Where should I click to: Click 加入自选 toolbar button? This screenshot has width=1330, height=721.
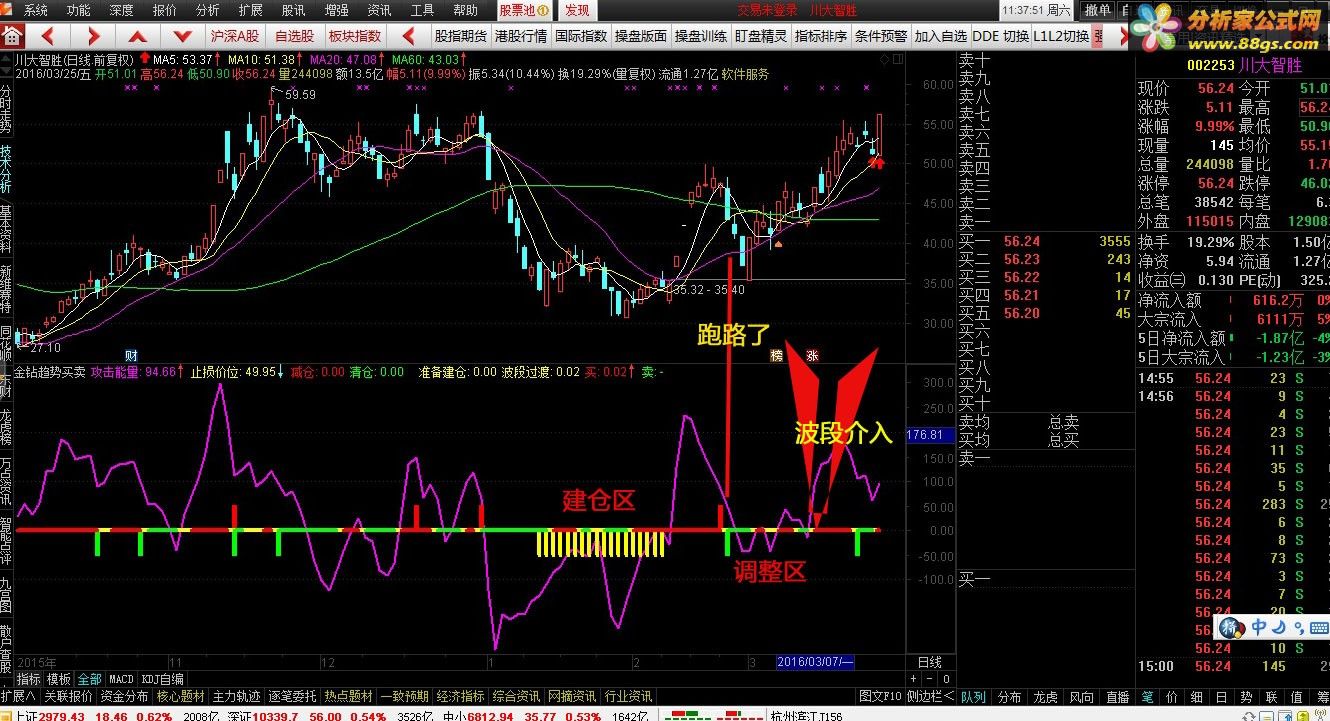941,36
